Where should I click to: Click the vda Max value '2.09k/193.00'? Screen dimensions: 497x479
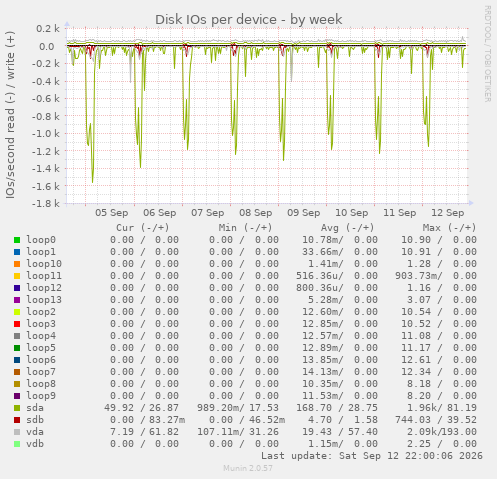point(442,432)
